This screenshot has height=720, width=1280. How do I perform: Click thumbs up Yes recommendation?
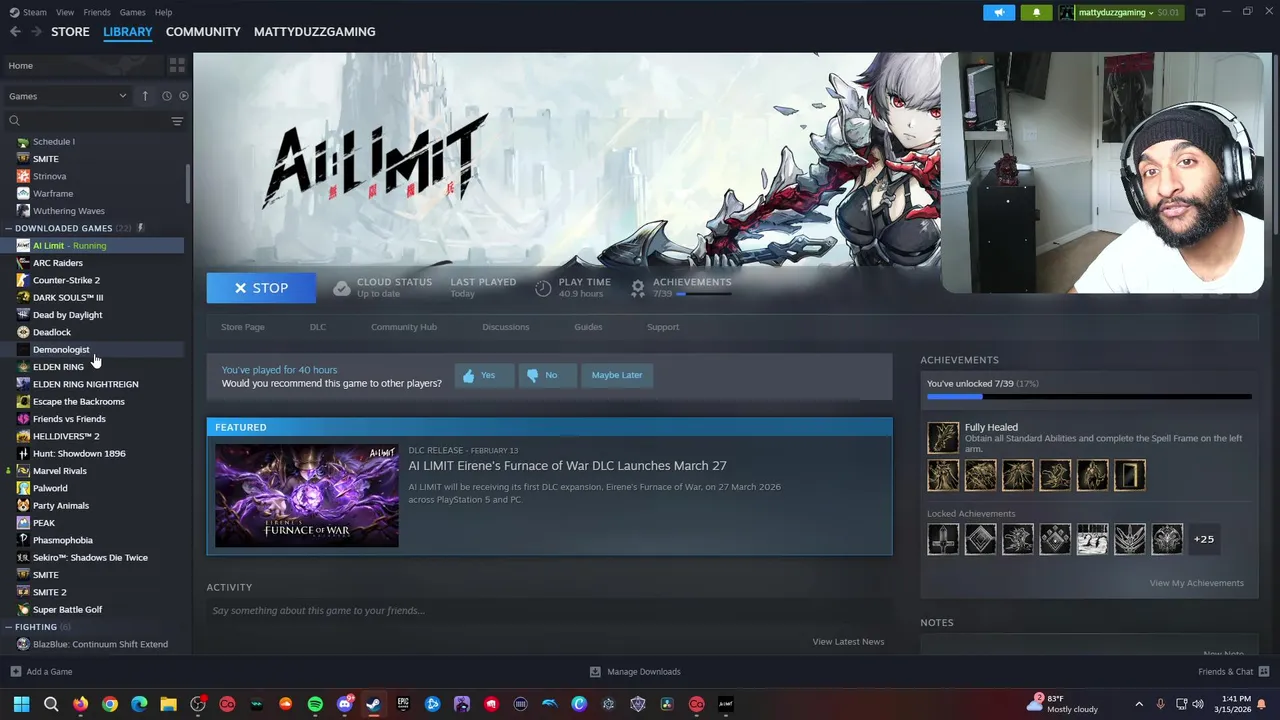(483, 375)
